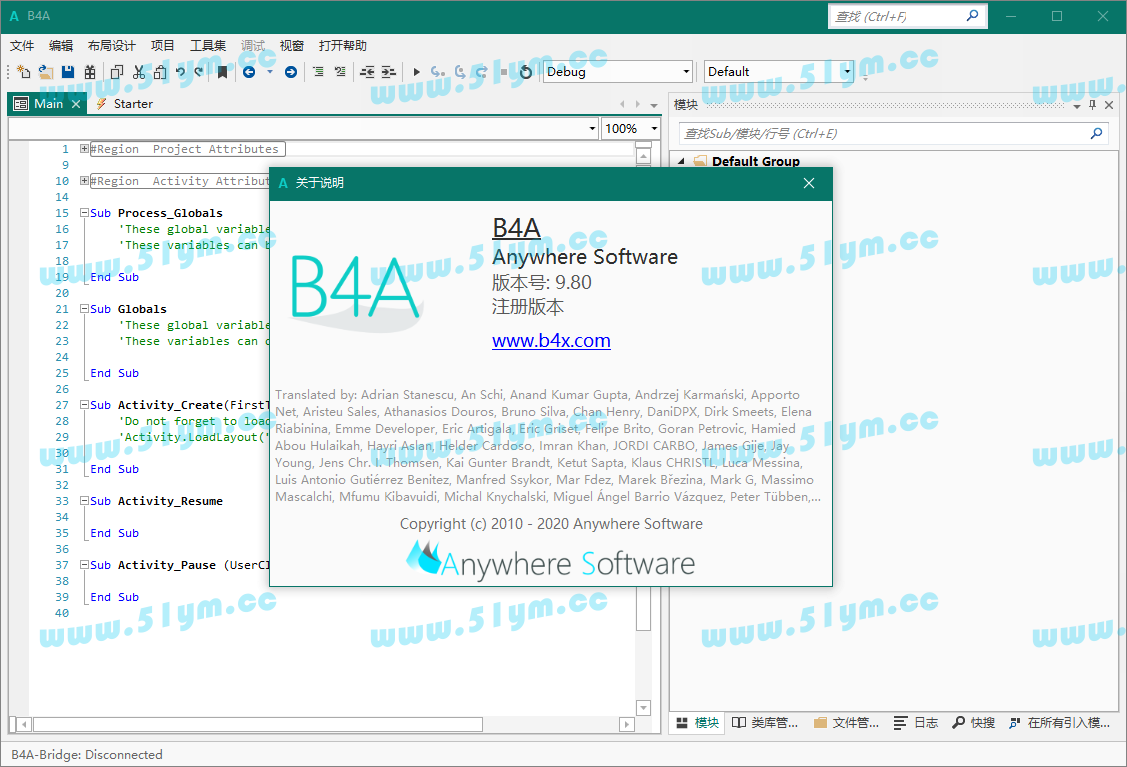The image size is (1127, 767).
Task: Click the Export as zip package icon
Action: pos(90,71)
